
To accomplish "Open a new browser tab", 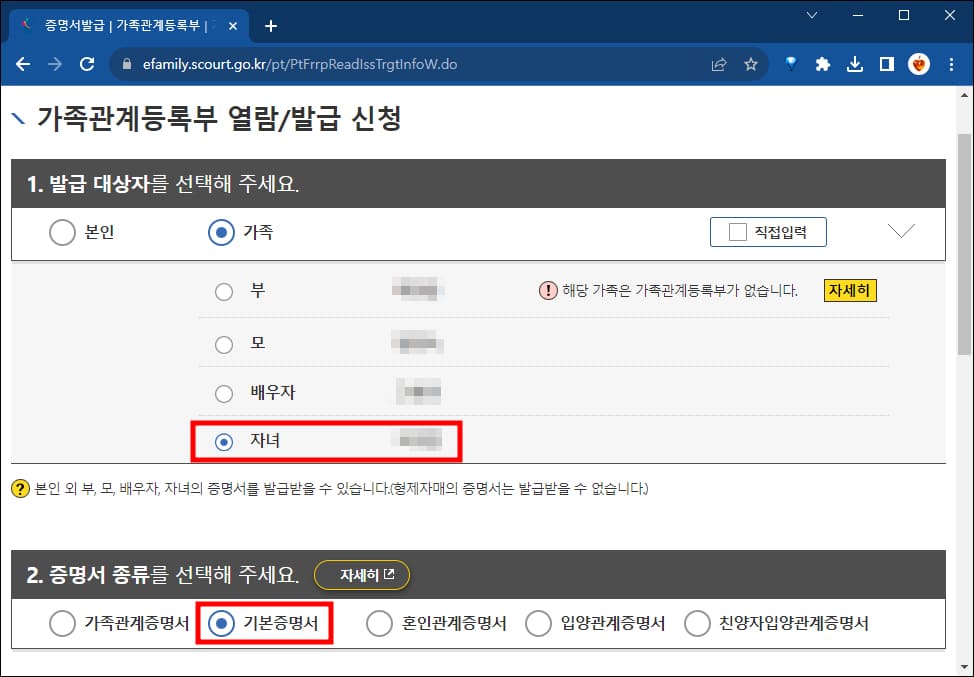I will pyautogui.click(x=269, y=25).
